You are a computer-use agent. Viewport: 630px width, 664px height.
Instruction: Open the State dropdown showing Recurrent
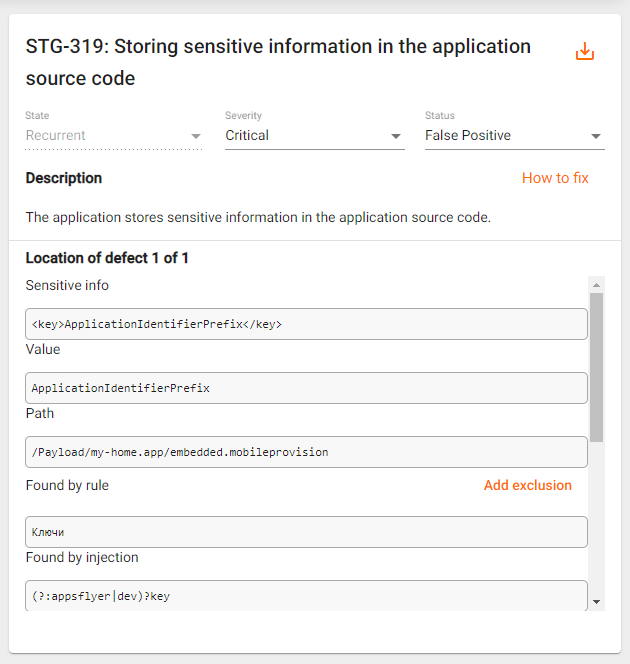point(113,136)
